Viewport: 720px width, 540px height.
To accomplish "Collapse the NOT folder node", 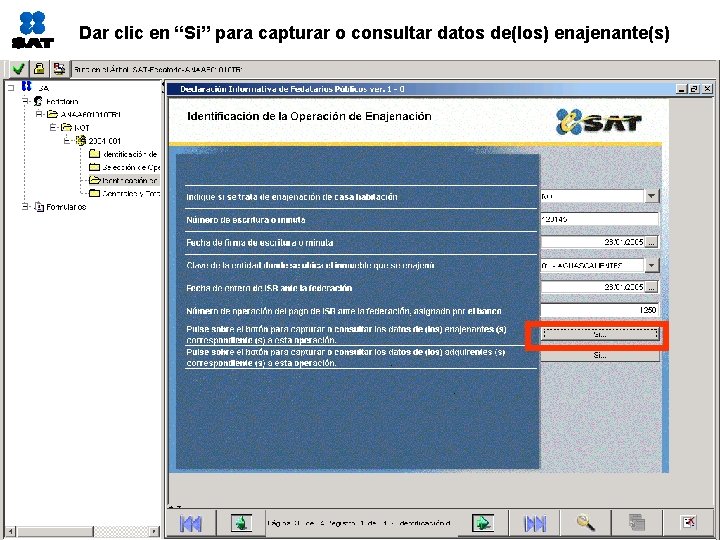I will [53, 127].
